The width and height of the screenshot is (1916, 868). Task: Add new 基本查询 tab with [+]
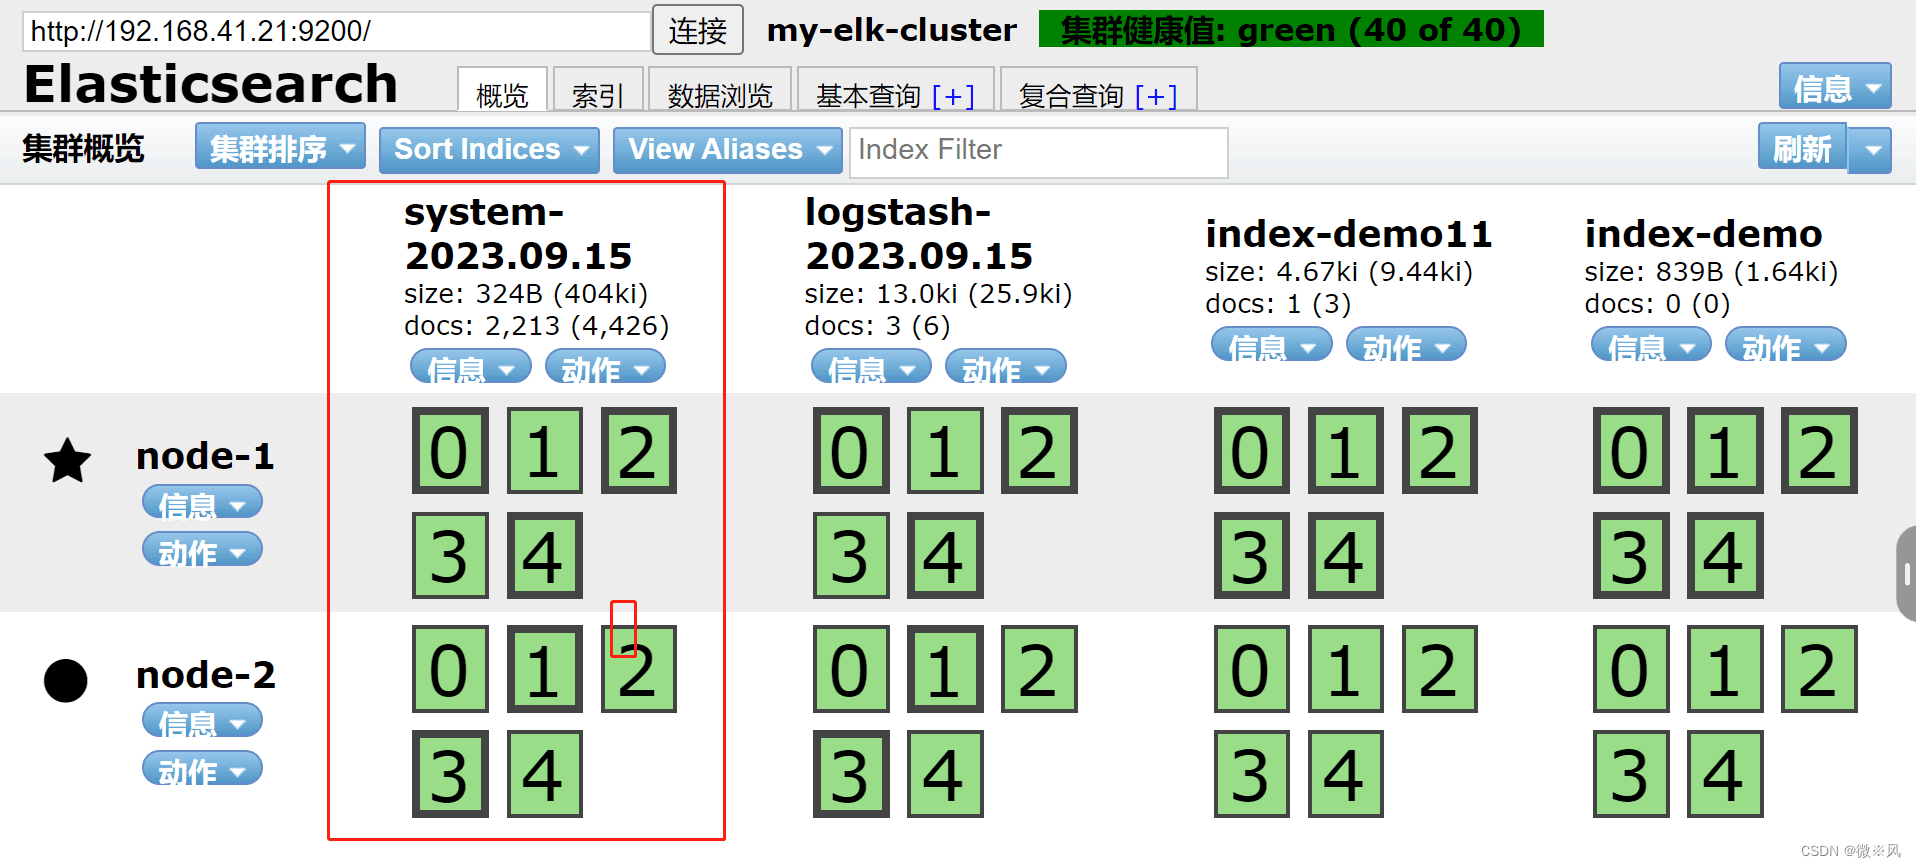(953, 96)
